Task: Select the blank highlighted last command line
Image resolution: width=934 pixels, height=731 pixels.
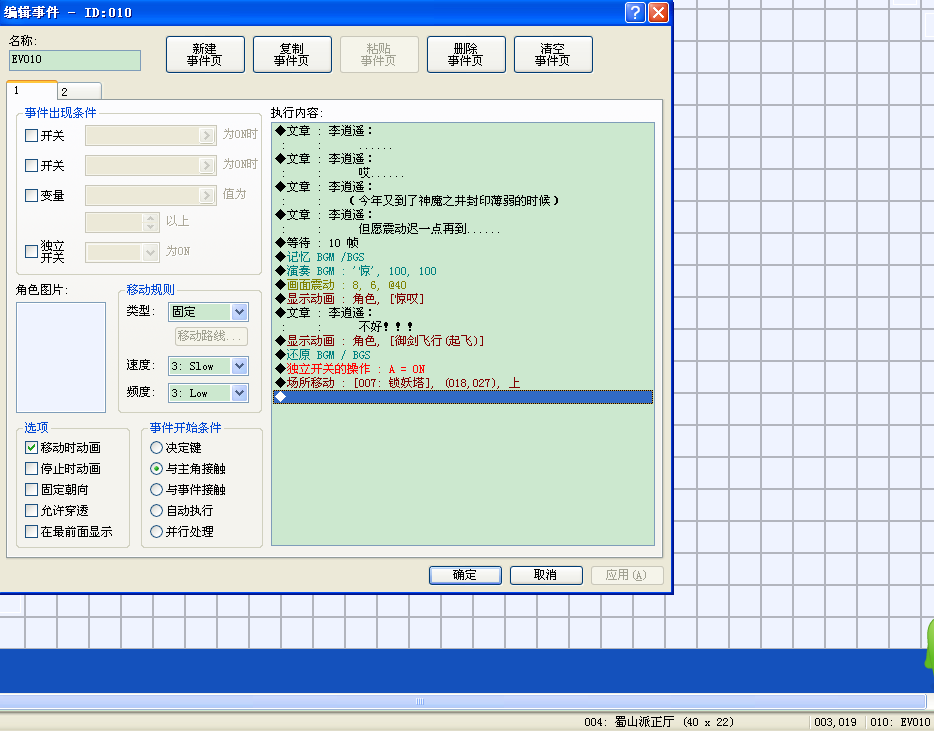Action: click(x=463, y=397)
